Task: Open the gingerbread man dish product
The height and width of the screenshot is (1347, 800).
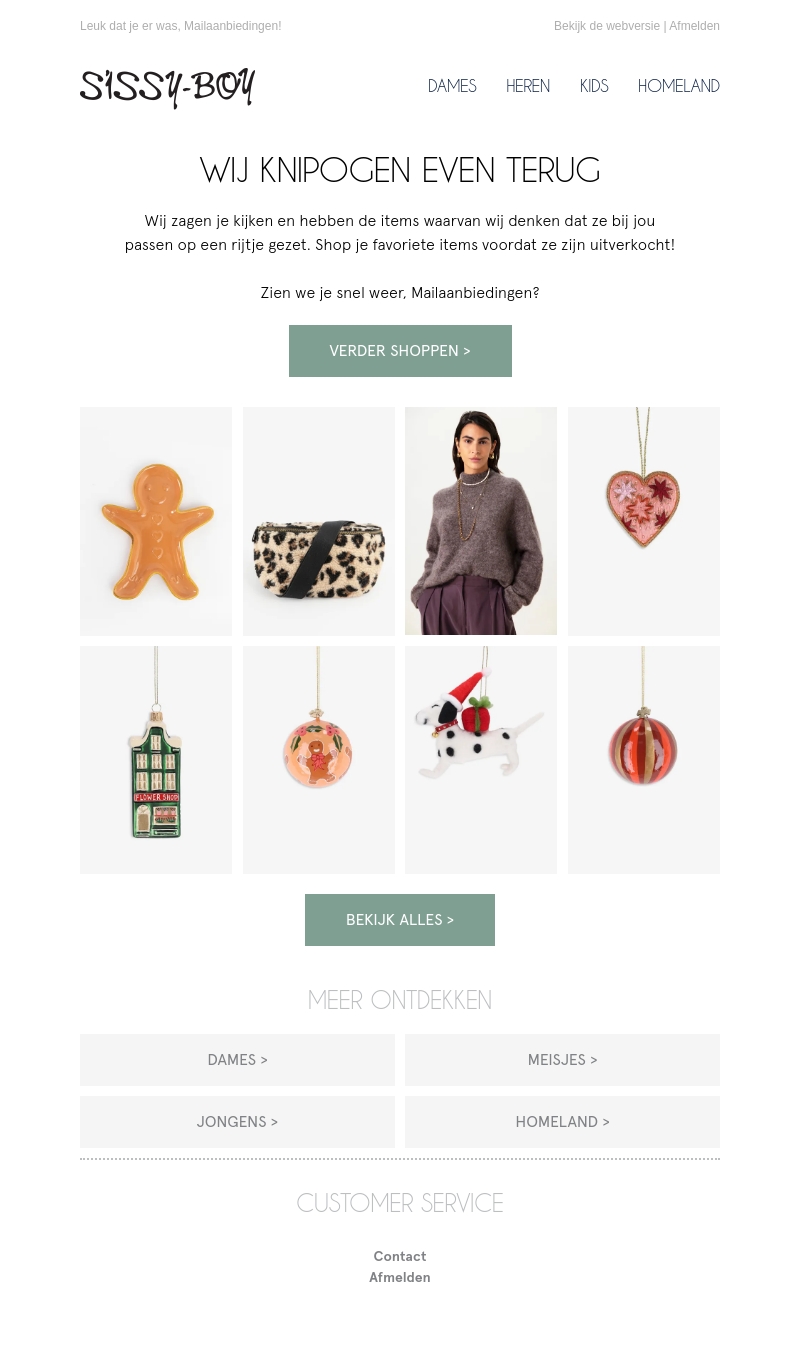Action: 156,521
